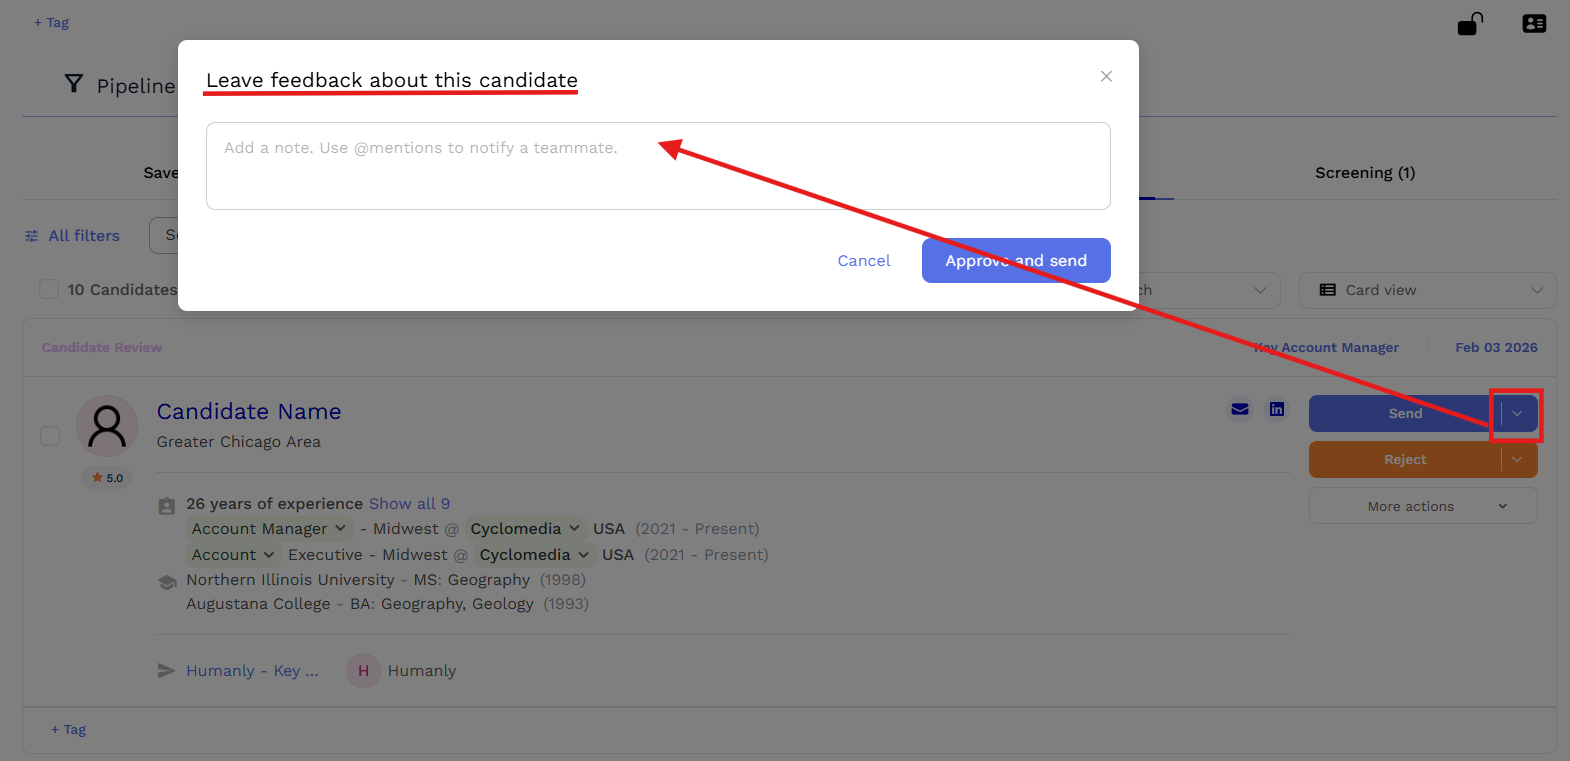Expand the first Cyclomedia company tag
1570x761 pixels.
click(525, 529)
